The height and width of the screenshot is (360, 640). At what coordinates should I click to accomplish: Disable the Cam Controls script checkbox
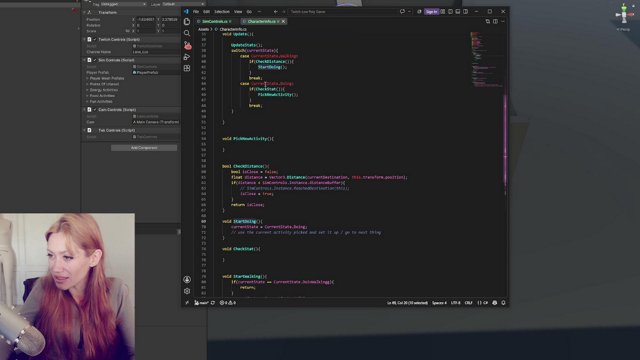pyautogui.click(x=95, y=110)
